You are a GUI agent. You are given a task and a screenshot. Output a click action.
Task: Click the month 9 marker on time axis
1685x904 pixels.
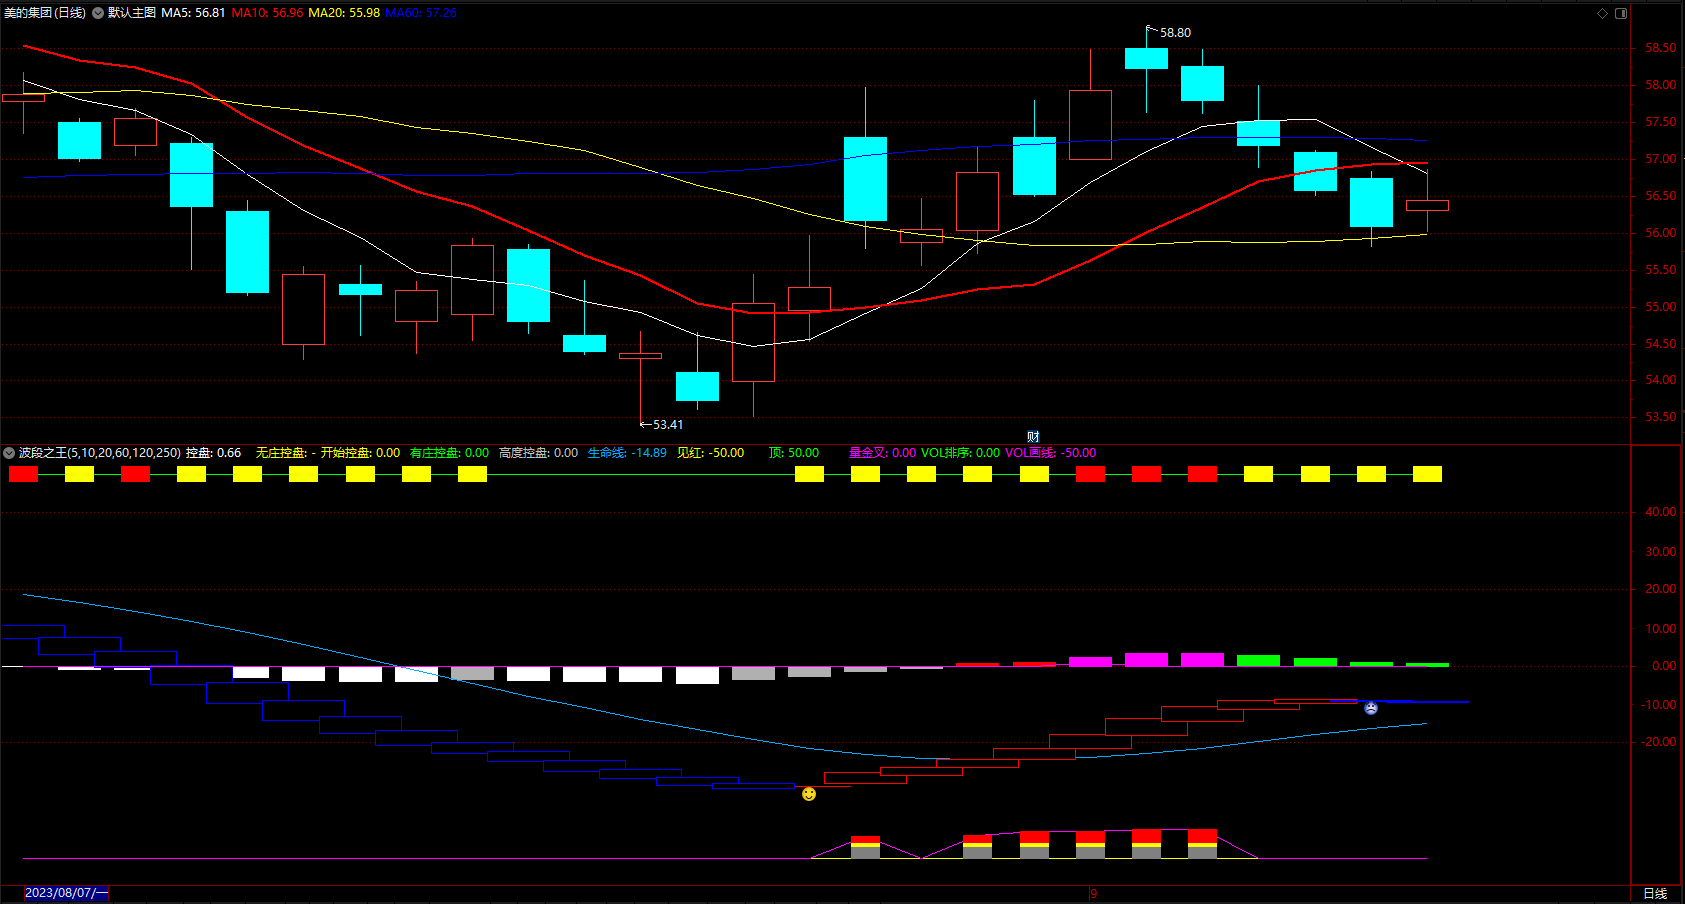pos(1094,893)
